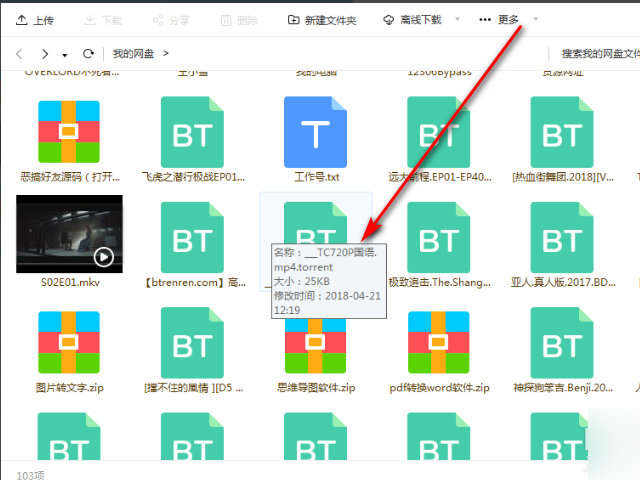The image size is (640, 480).
Task: Click the file name 图片转文字.zip
Action: (69, 388)
